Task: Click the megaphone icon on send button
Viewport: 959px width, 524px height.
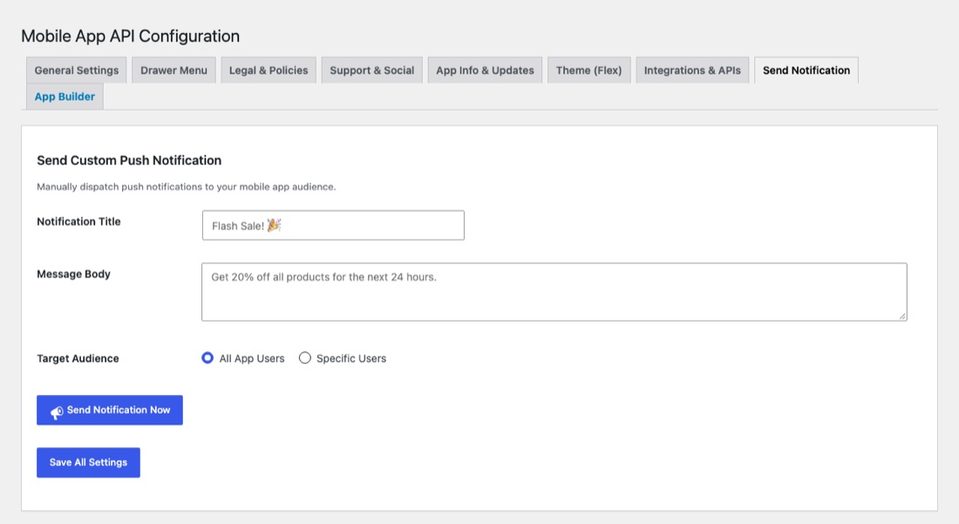Action: click(x=56, y=413)
